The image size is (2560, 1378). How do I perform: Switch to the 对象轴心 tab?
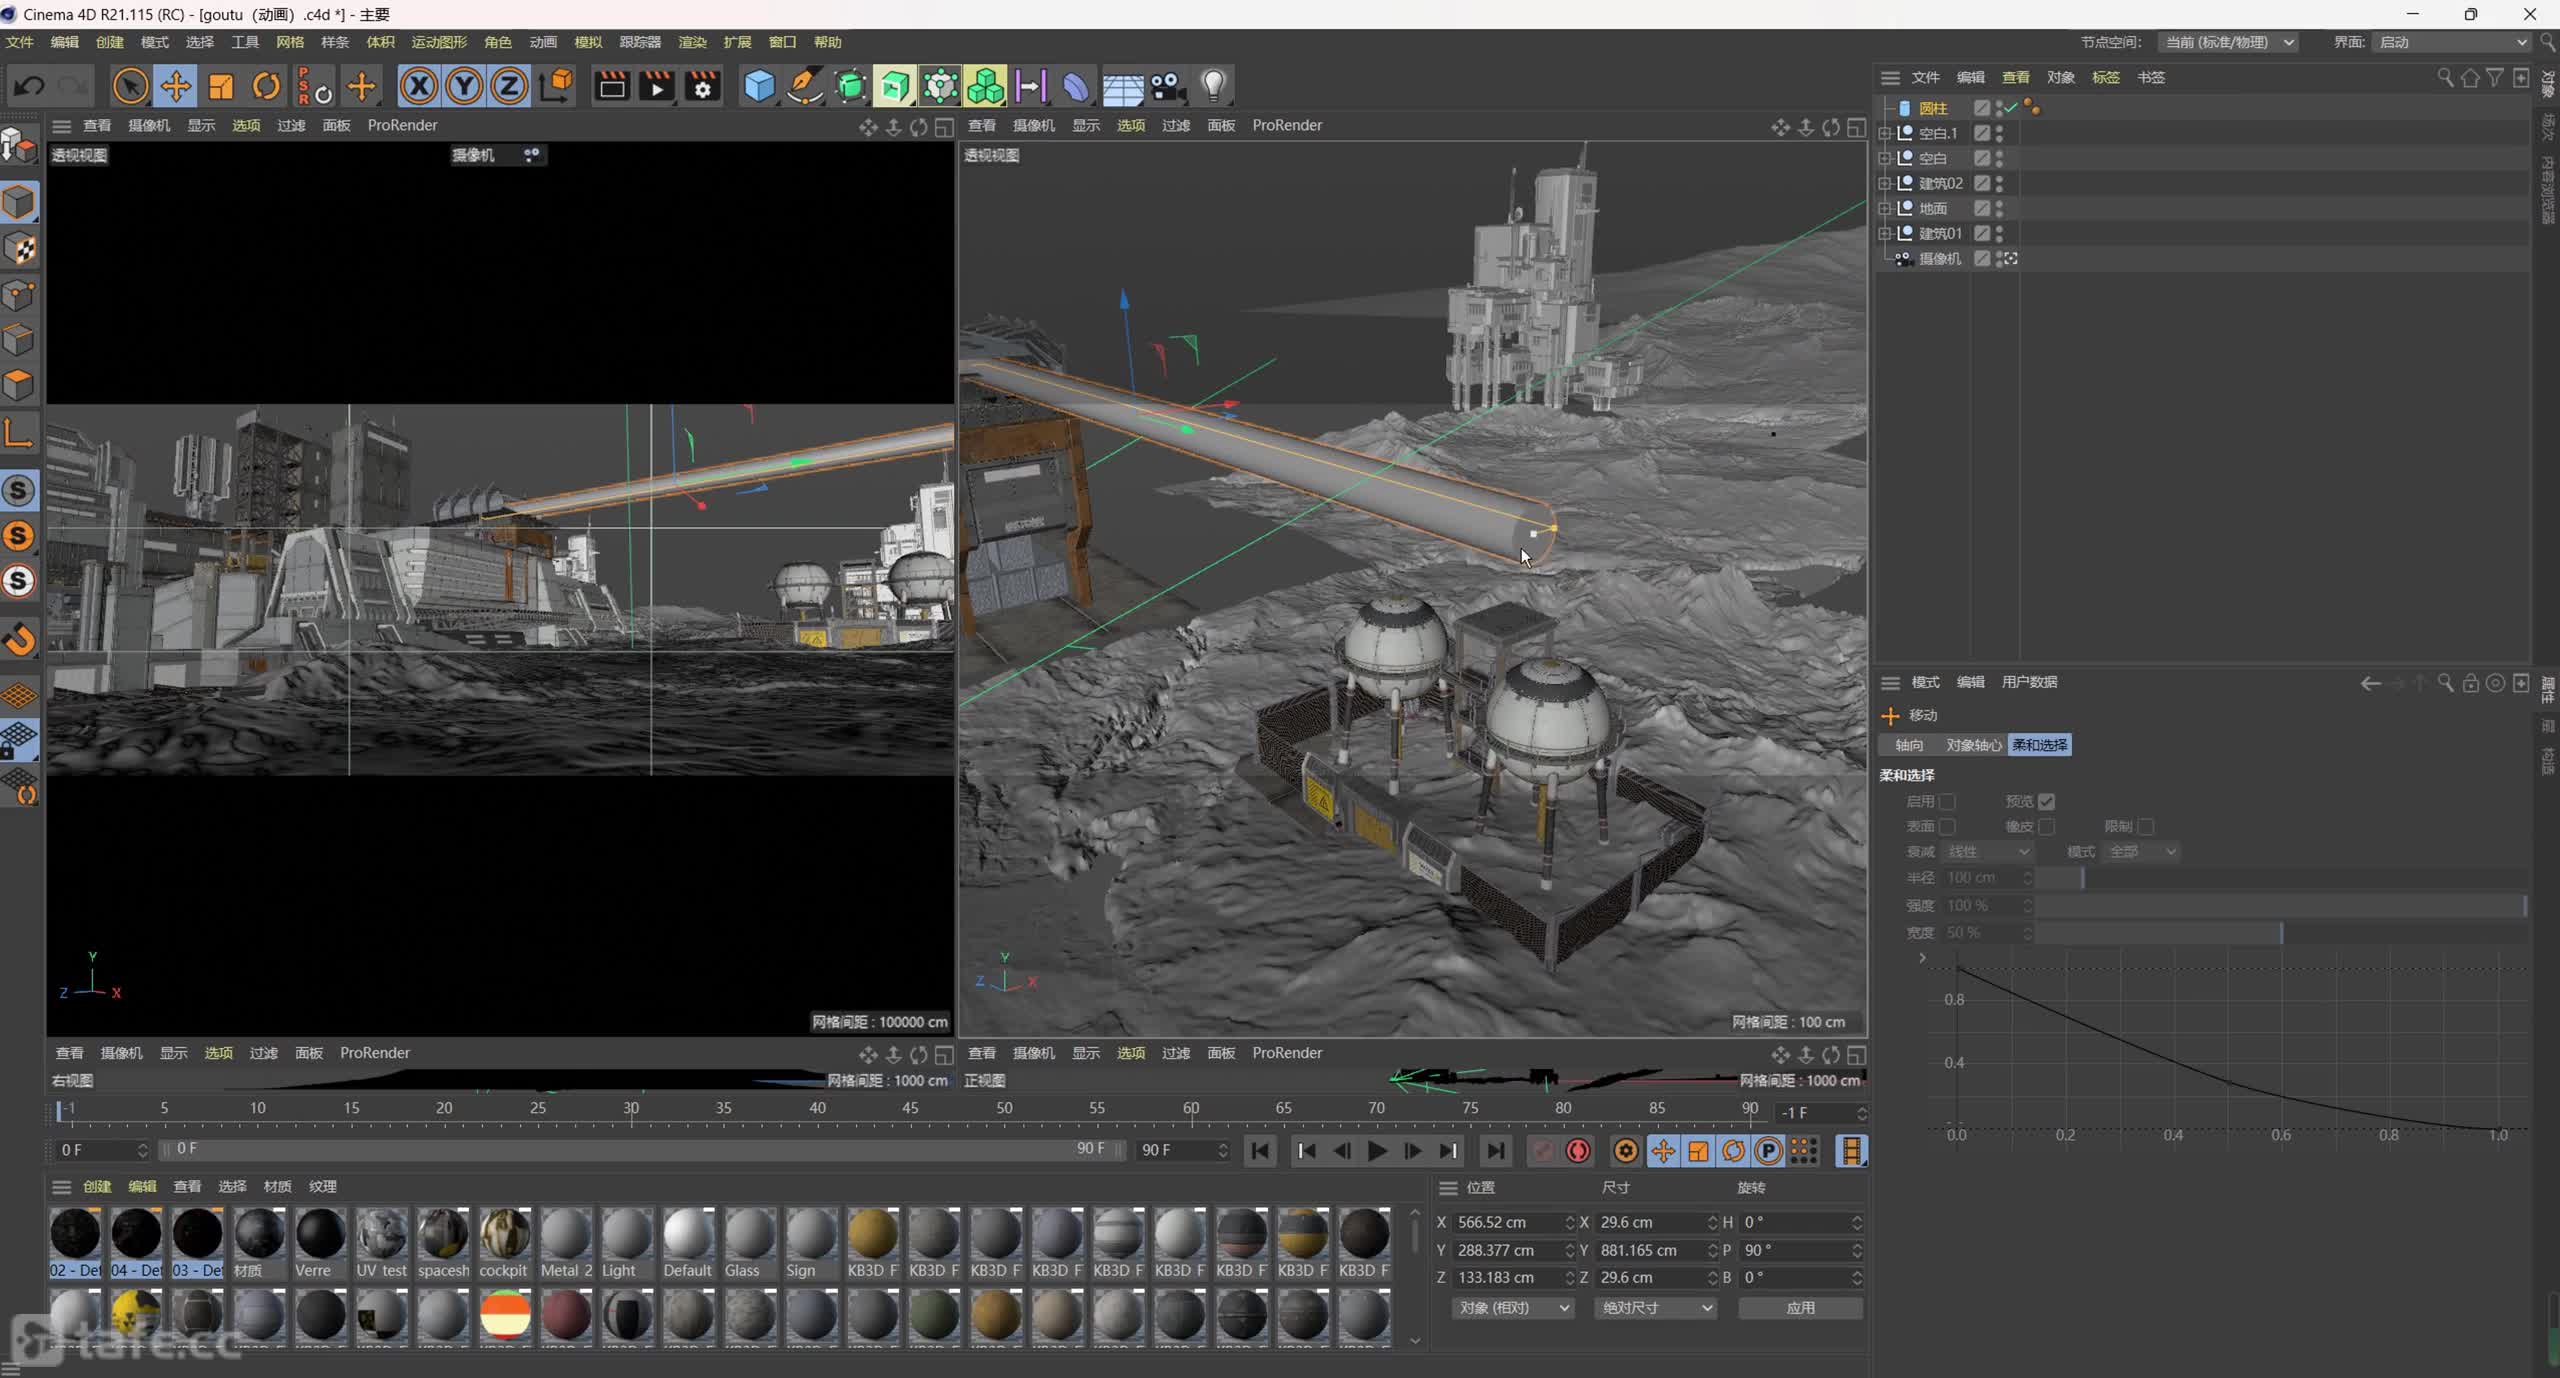tap(1973, 745)
